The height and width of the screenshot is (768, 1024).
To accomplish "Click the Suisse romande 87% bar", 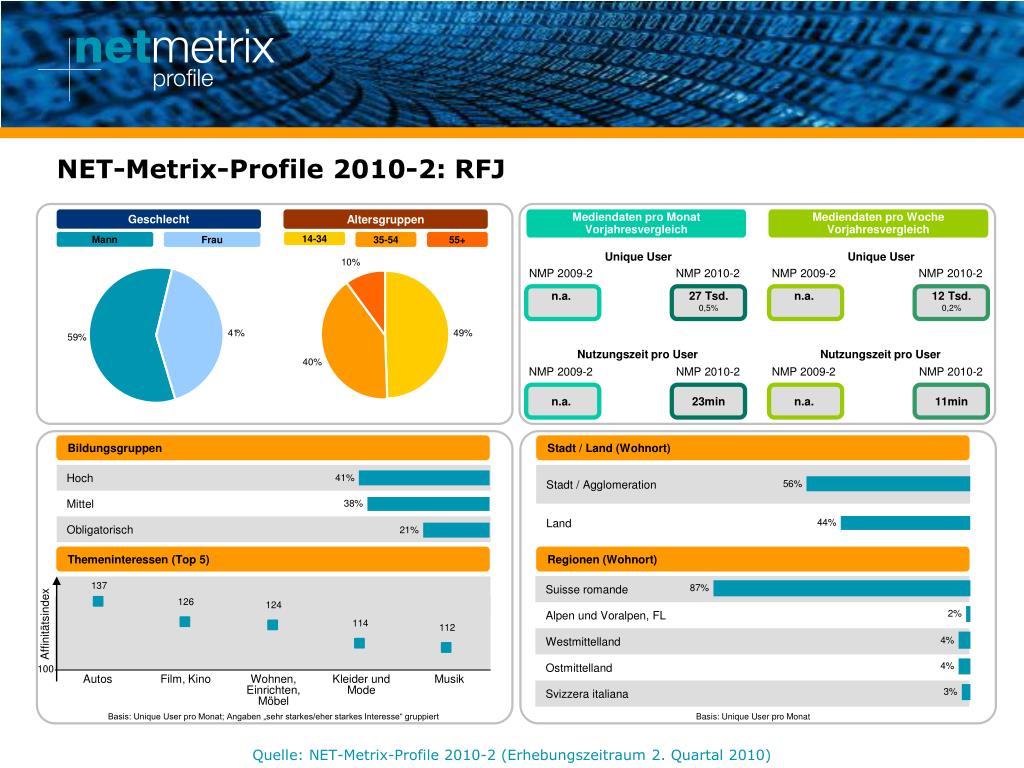I will [842, 588].
